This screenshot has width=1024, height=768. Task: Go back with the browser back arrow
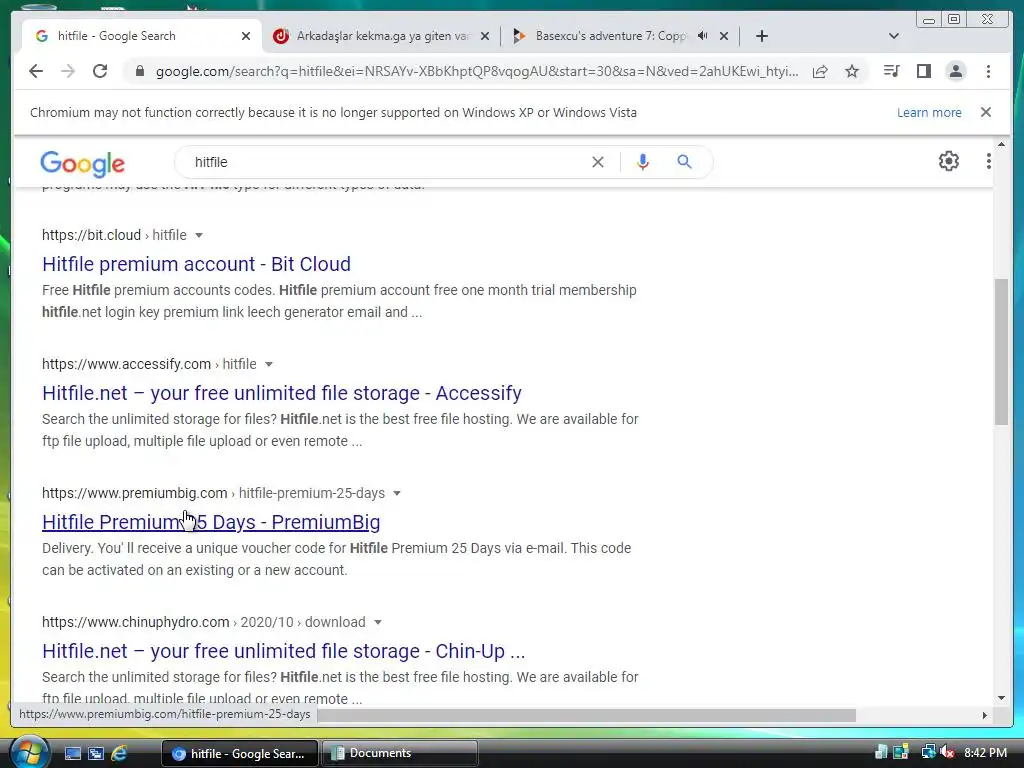[36, 71]
